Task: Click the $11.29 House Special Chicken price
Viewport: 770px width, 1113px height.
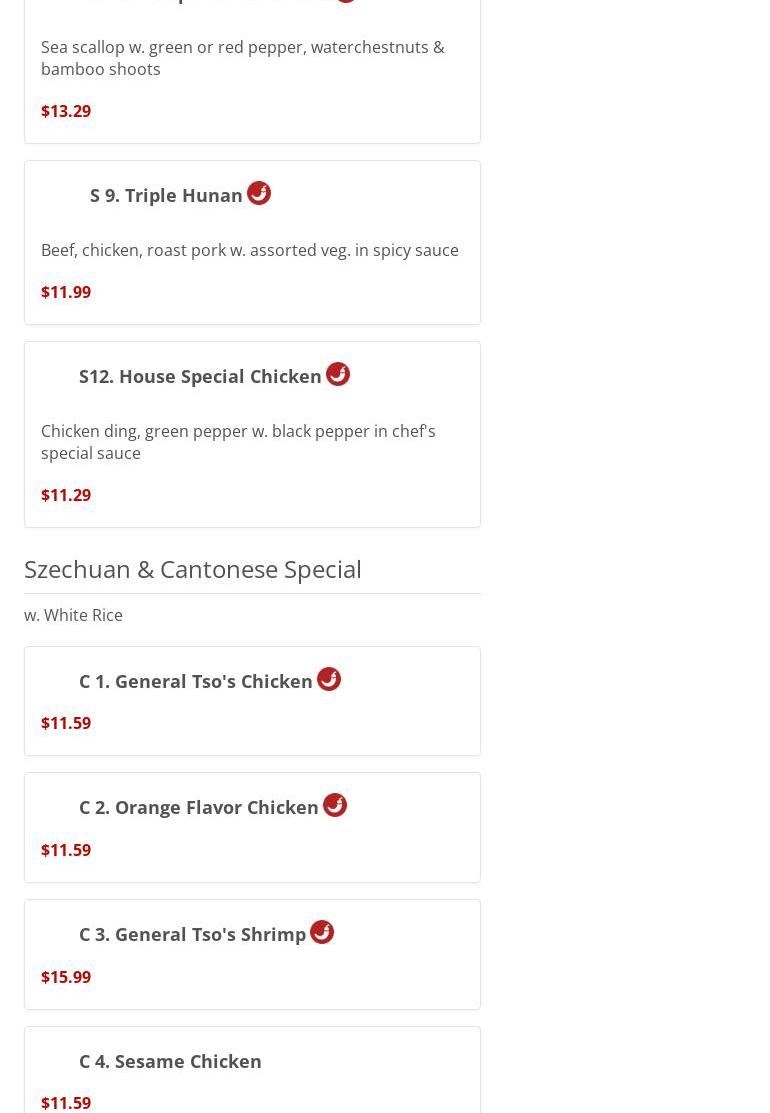Action: click(x=66, y=495)
